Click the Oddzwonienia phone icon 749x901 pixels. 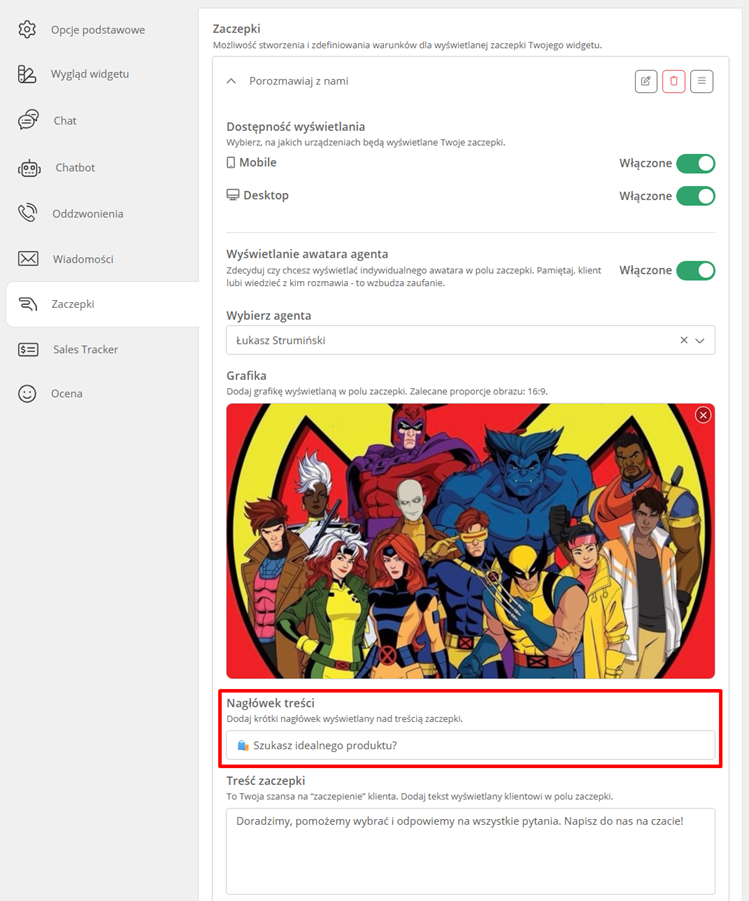pyautogui.click(x=28, y=213)
